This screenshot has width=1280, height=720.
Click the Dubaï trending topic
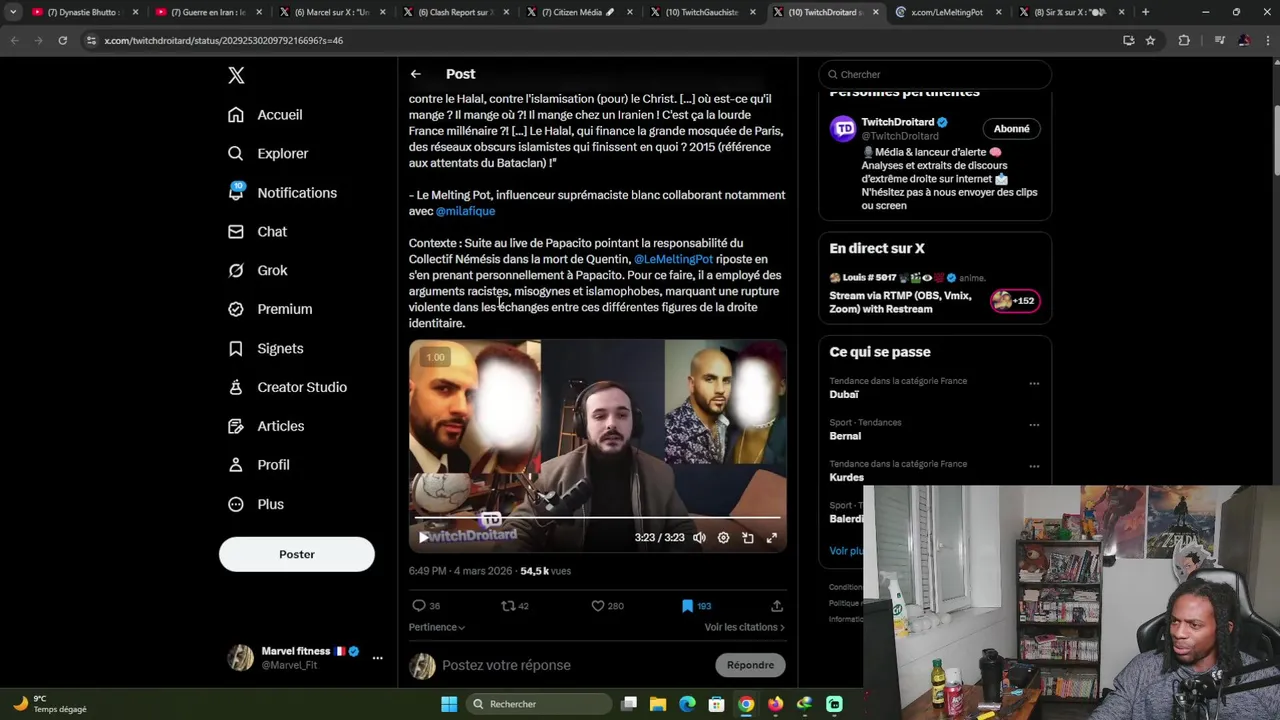point(844,395)
